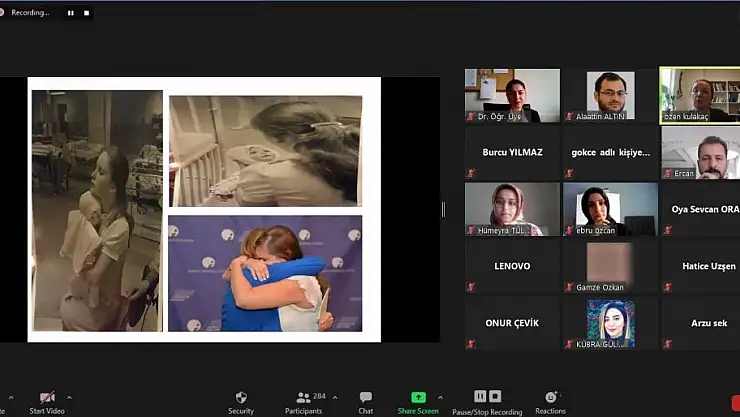Pause recording via top-left pause button
This screenshot has width=740, height=417.
click(x=70, y=13)
